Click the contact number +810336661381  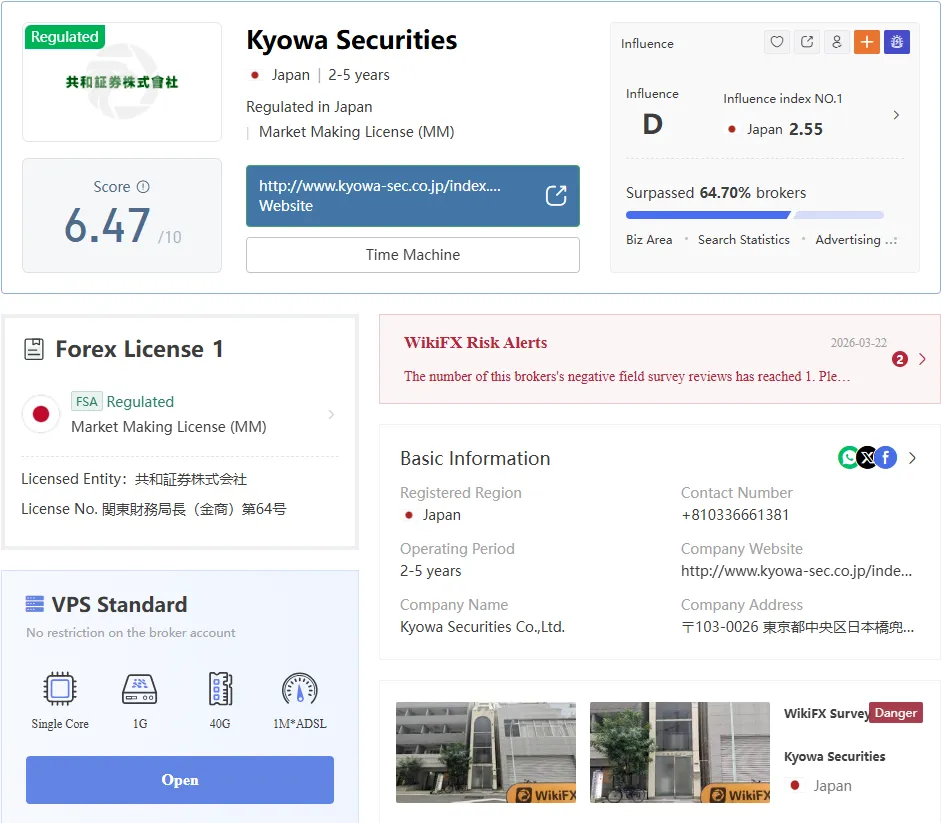[x=735, y=515]
